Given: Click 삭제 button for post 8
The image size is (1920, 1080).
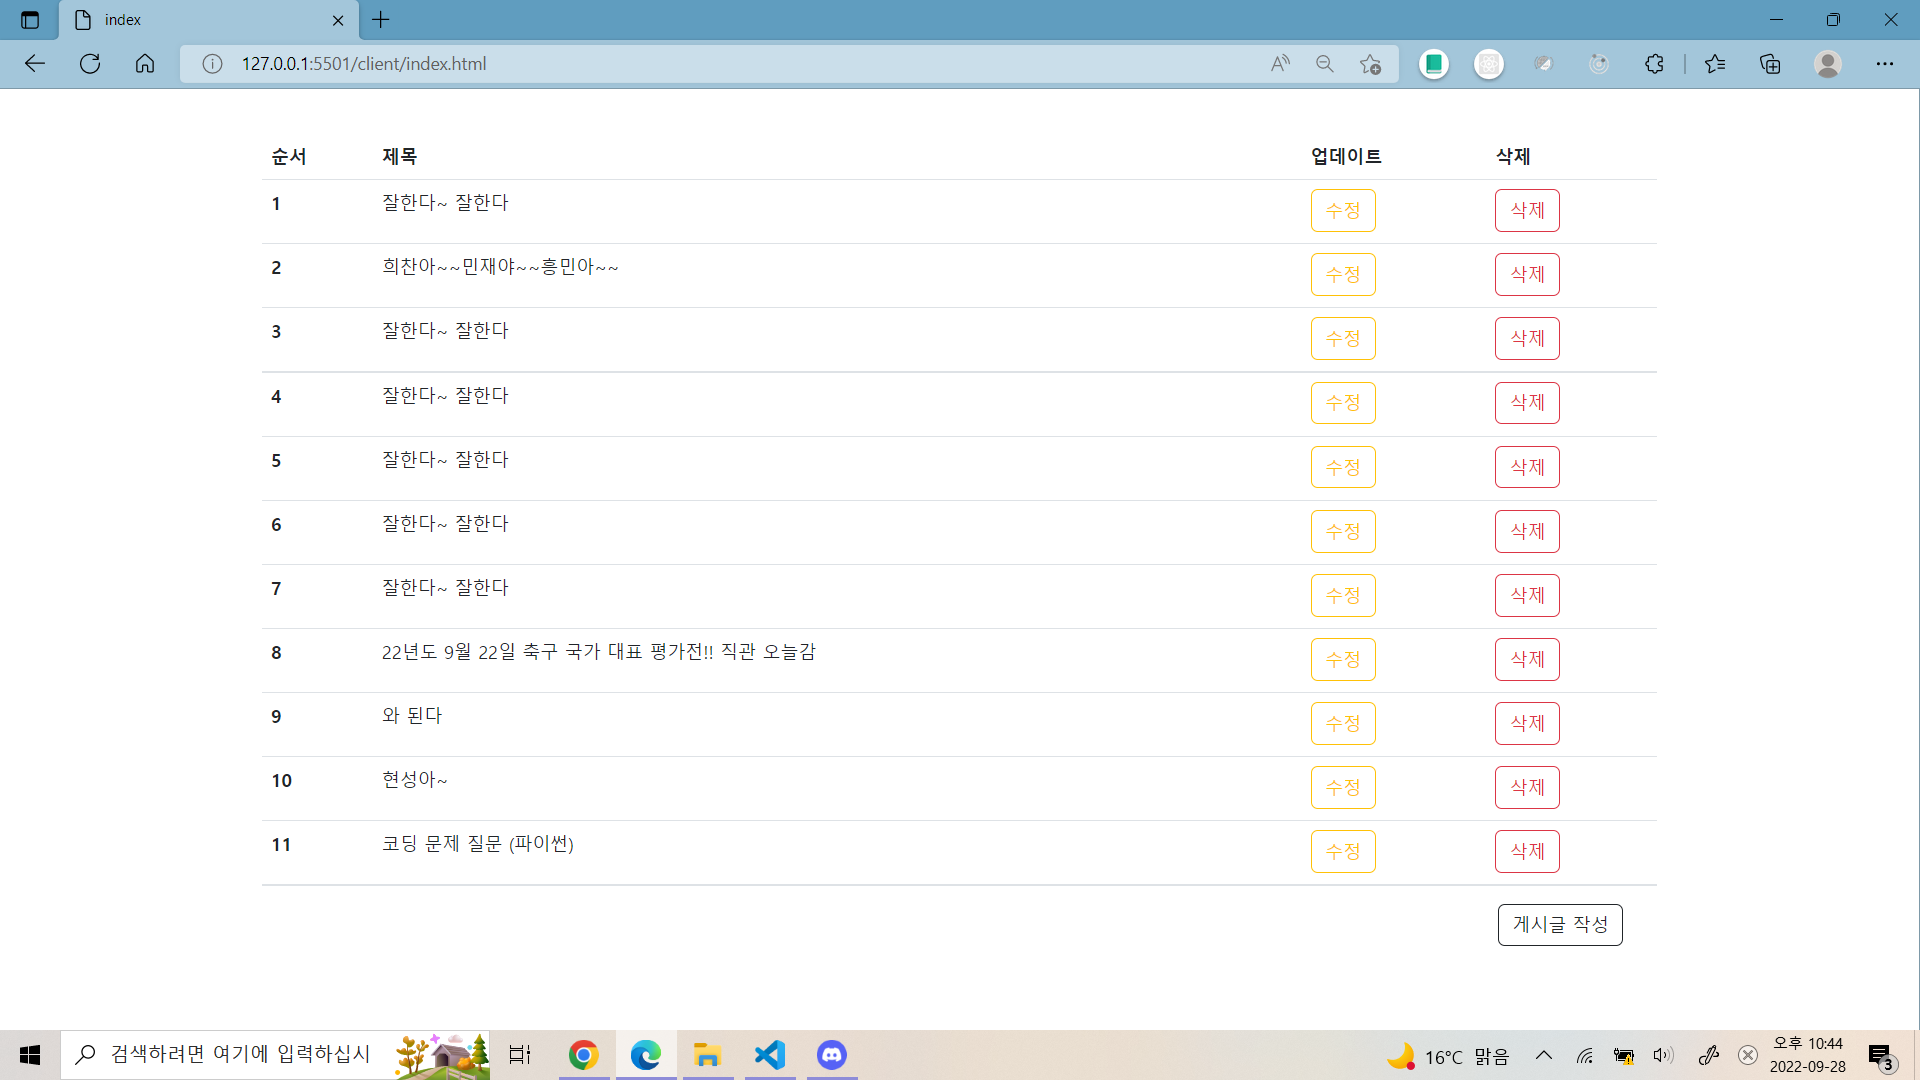Looking at the screenshot, I should [x=1527, y=660].
